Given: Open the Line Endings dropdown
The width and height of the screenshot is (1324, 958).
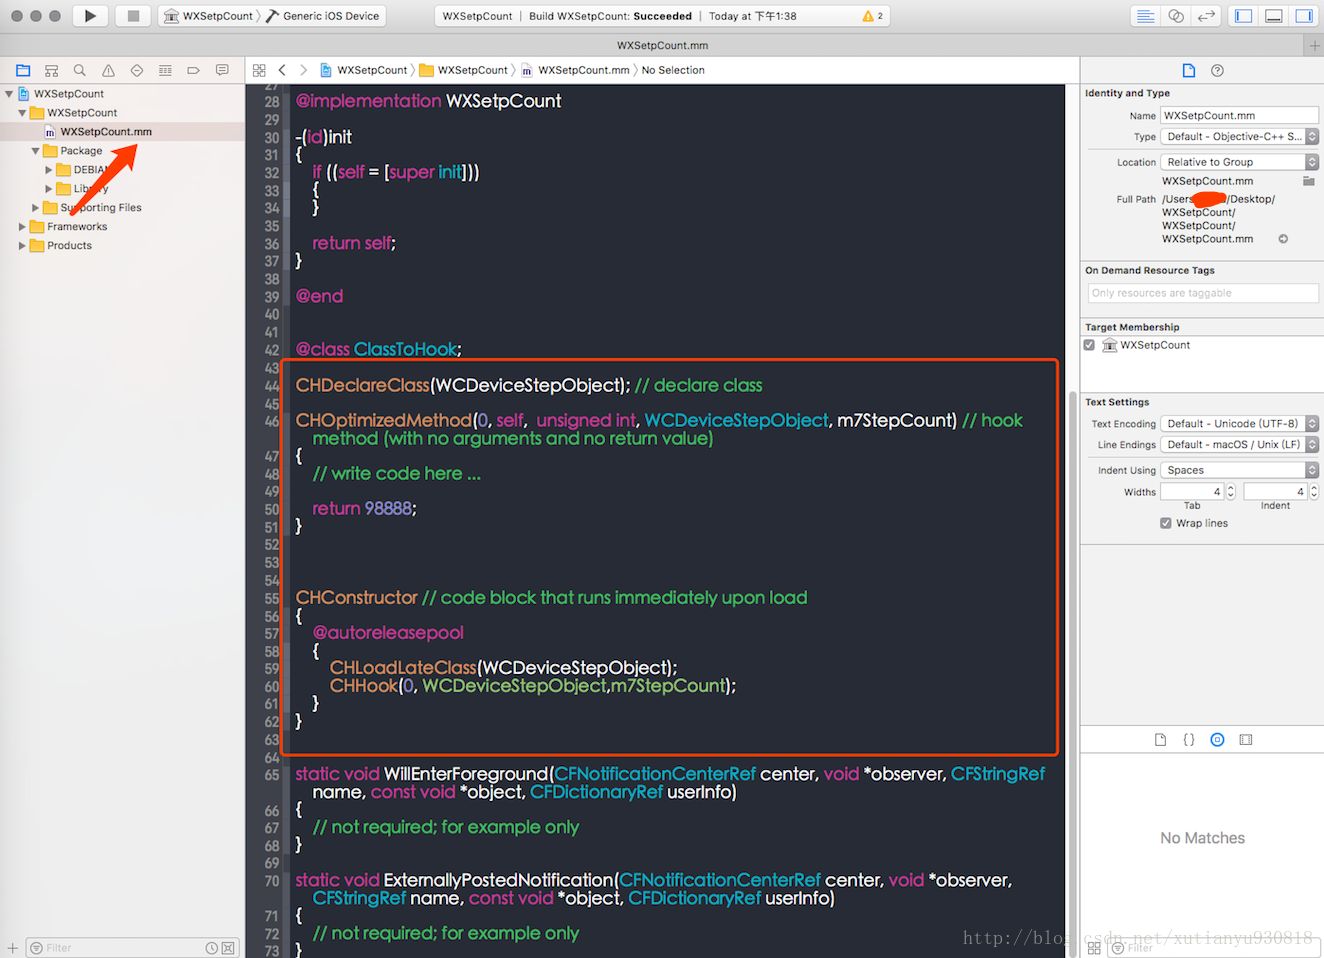Looking at the screenshot, I should point(1239,445).
